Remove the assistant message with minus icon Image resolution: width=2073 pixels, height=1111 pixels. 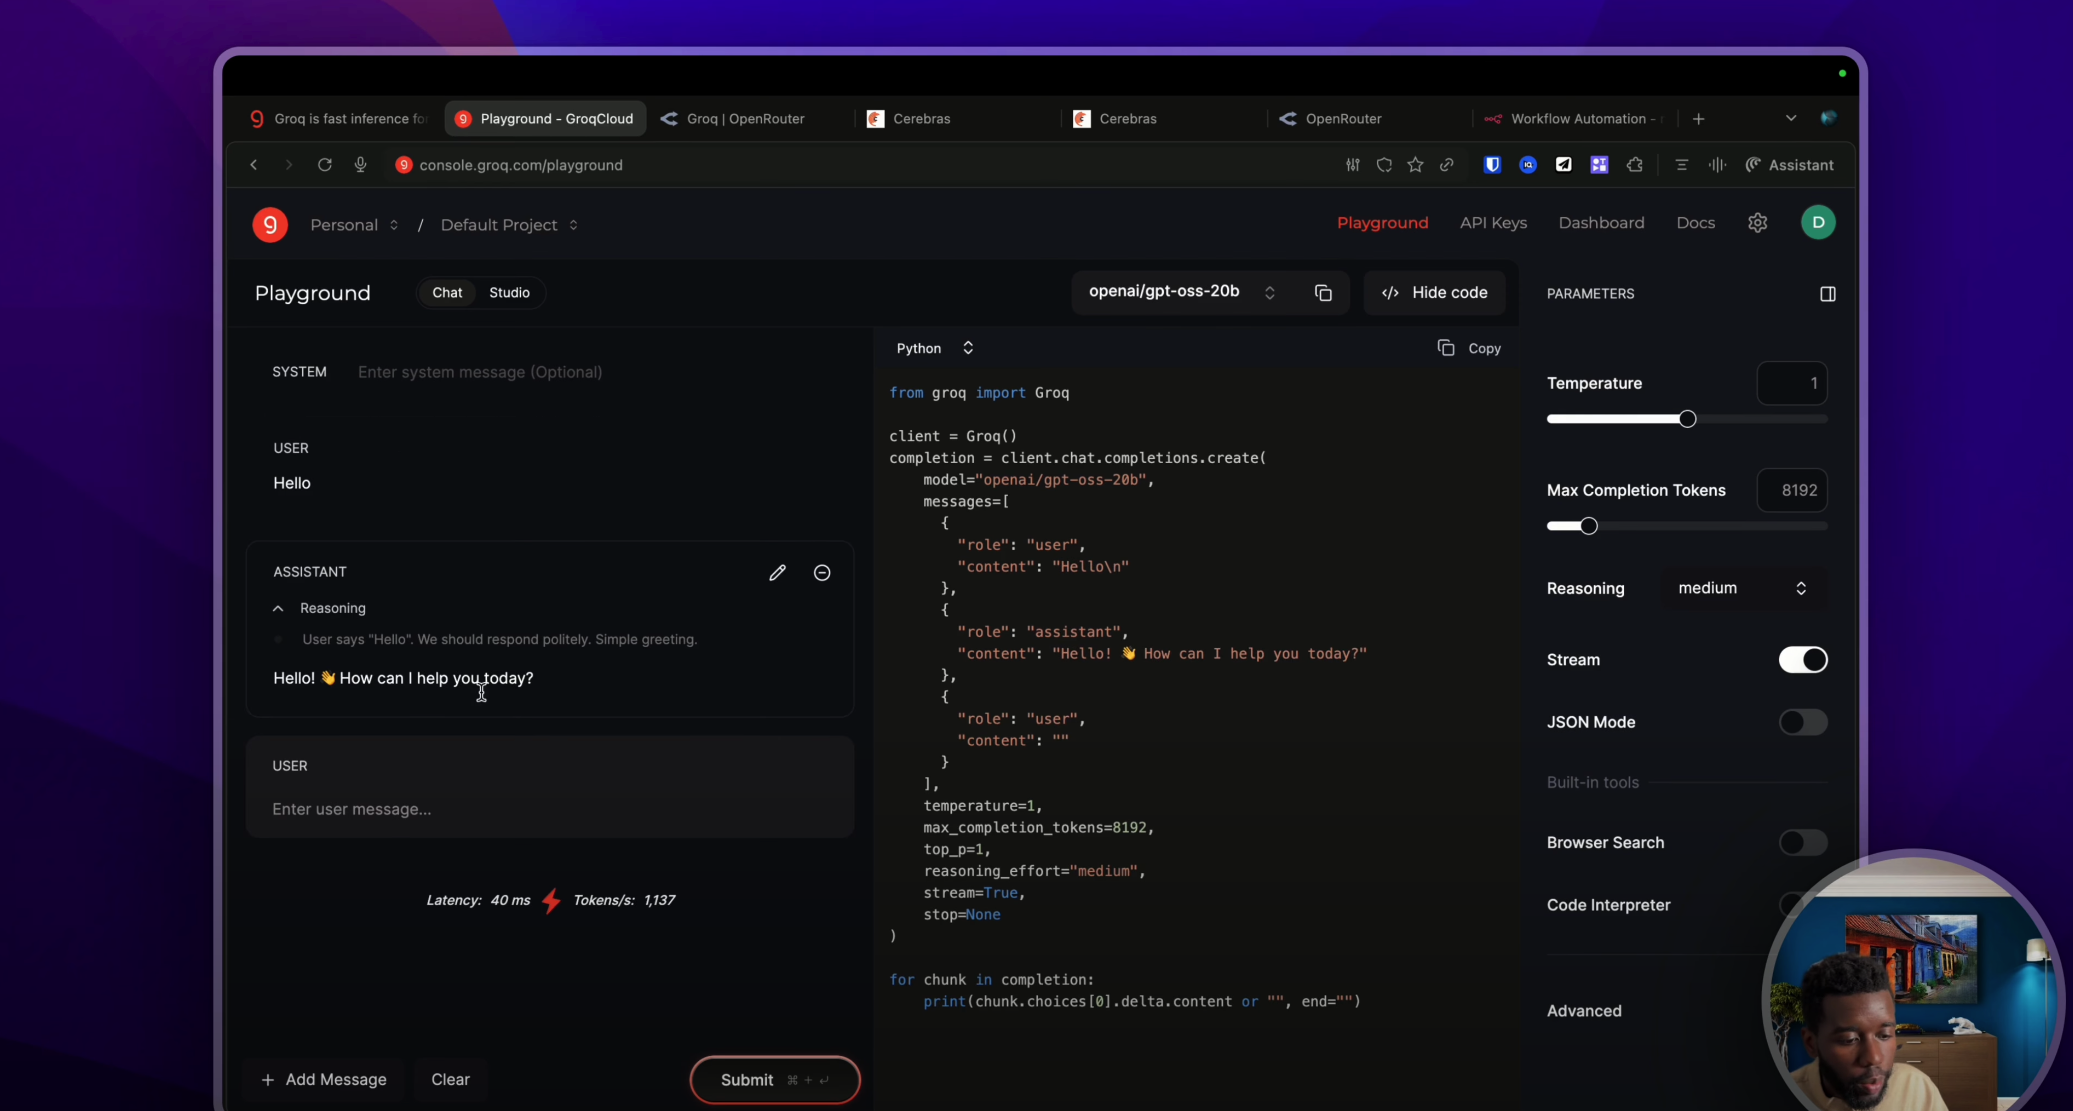822,573
